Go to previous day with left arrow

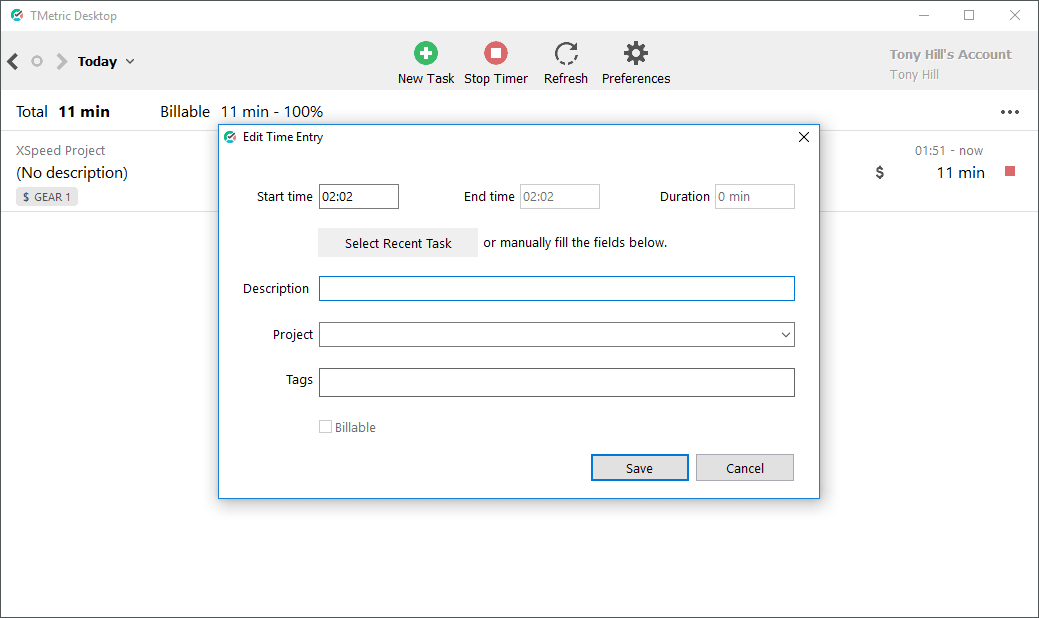tap(13, 61)
